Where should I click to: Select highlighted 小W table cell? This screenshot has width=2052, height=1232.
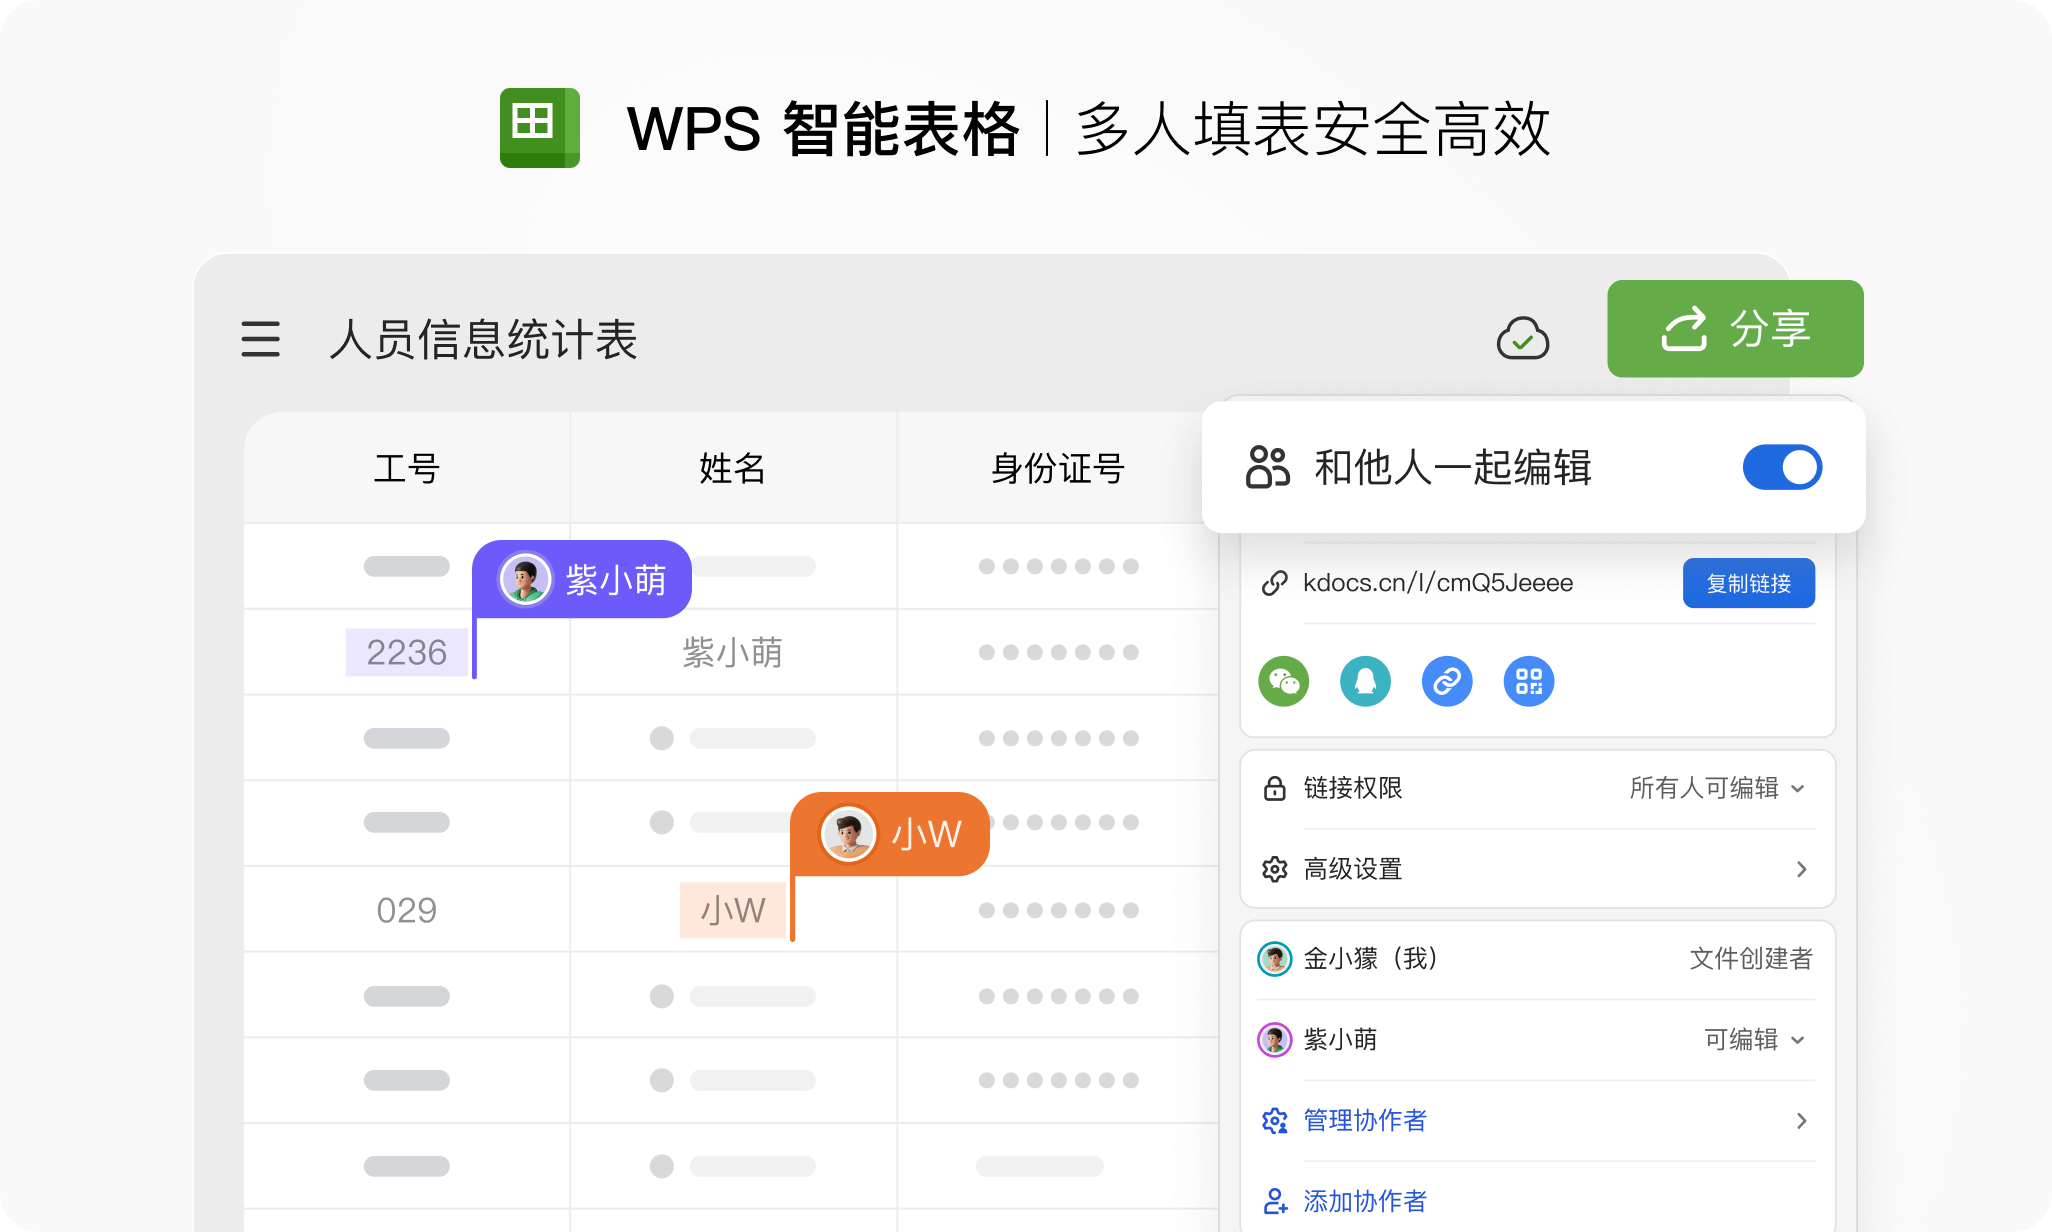click(x=733, y=910)
